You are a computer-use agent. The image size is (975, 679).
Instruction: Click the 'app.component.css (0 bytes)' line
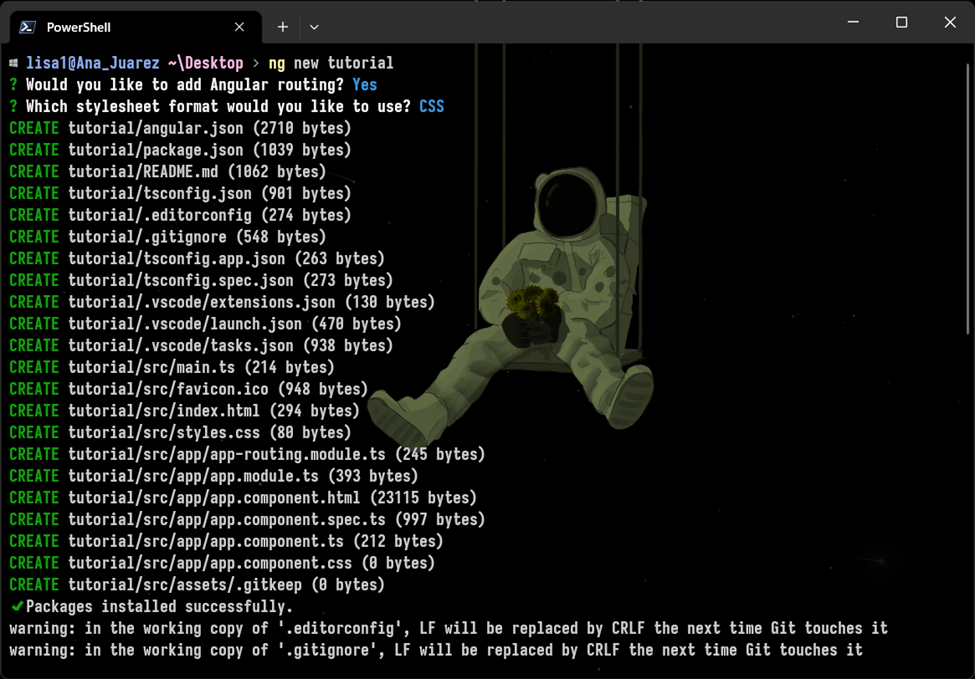pos(222,563)
